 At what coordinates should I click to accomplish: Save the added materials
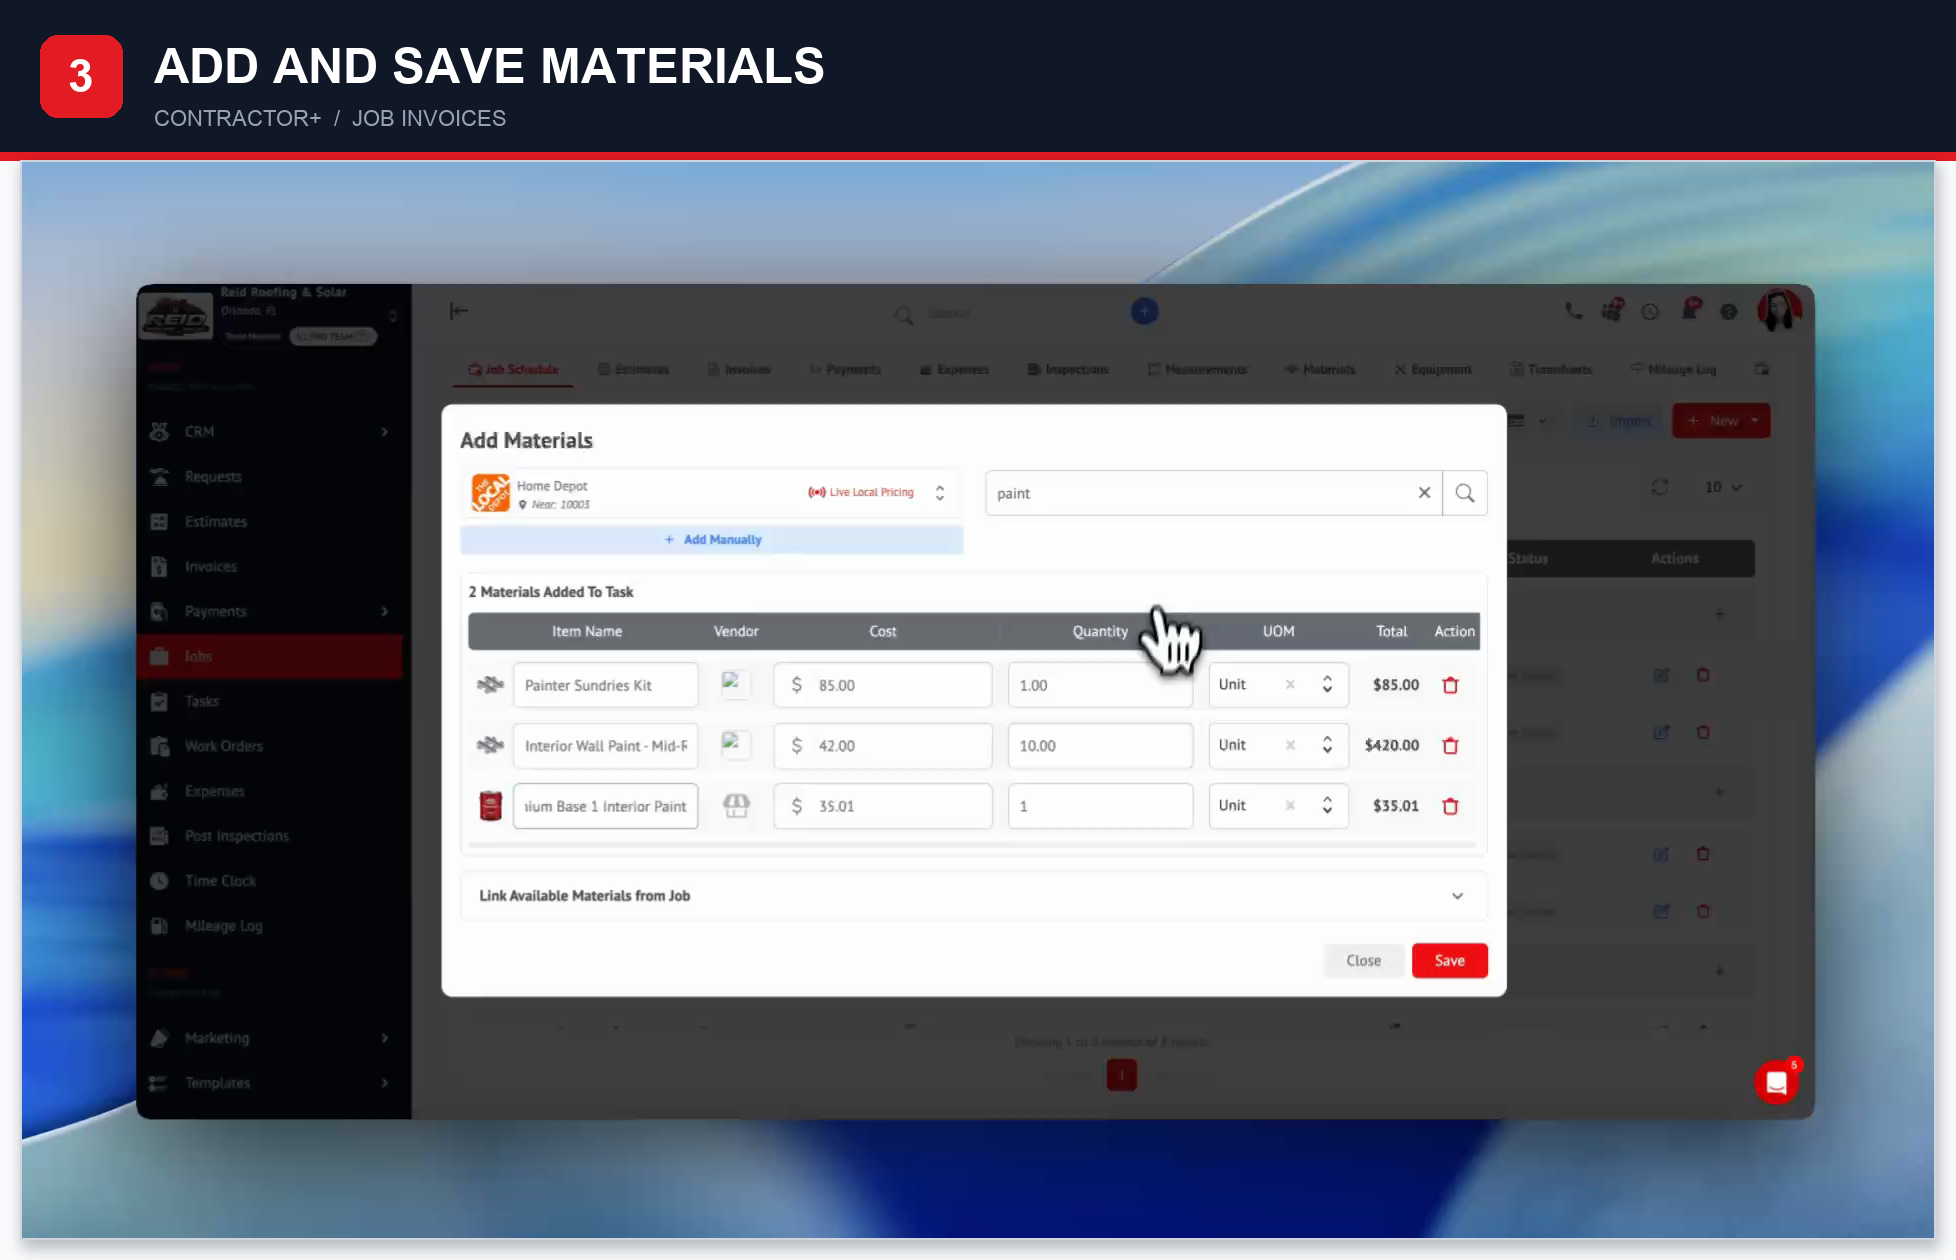pyautogui.click(x=1449, y=961)
